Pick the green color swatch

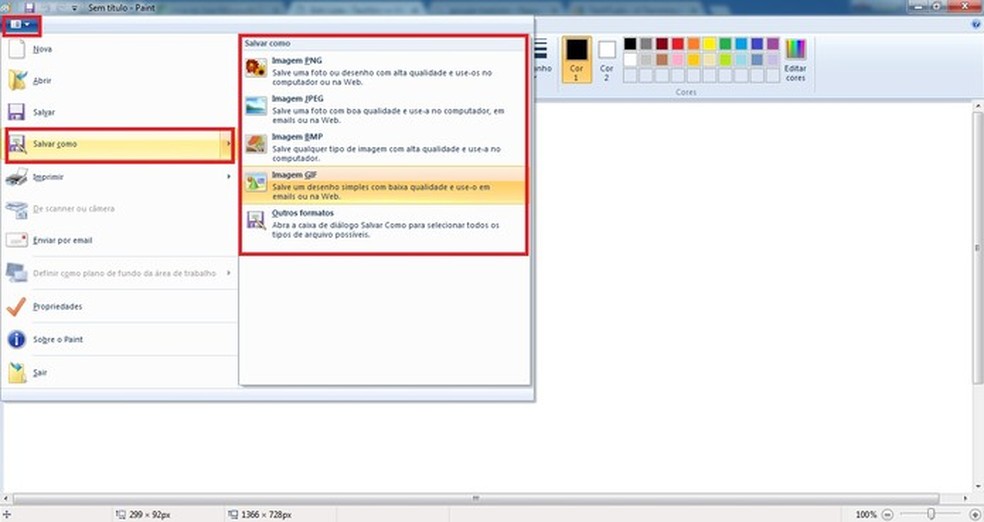[x=725, y=43]
